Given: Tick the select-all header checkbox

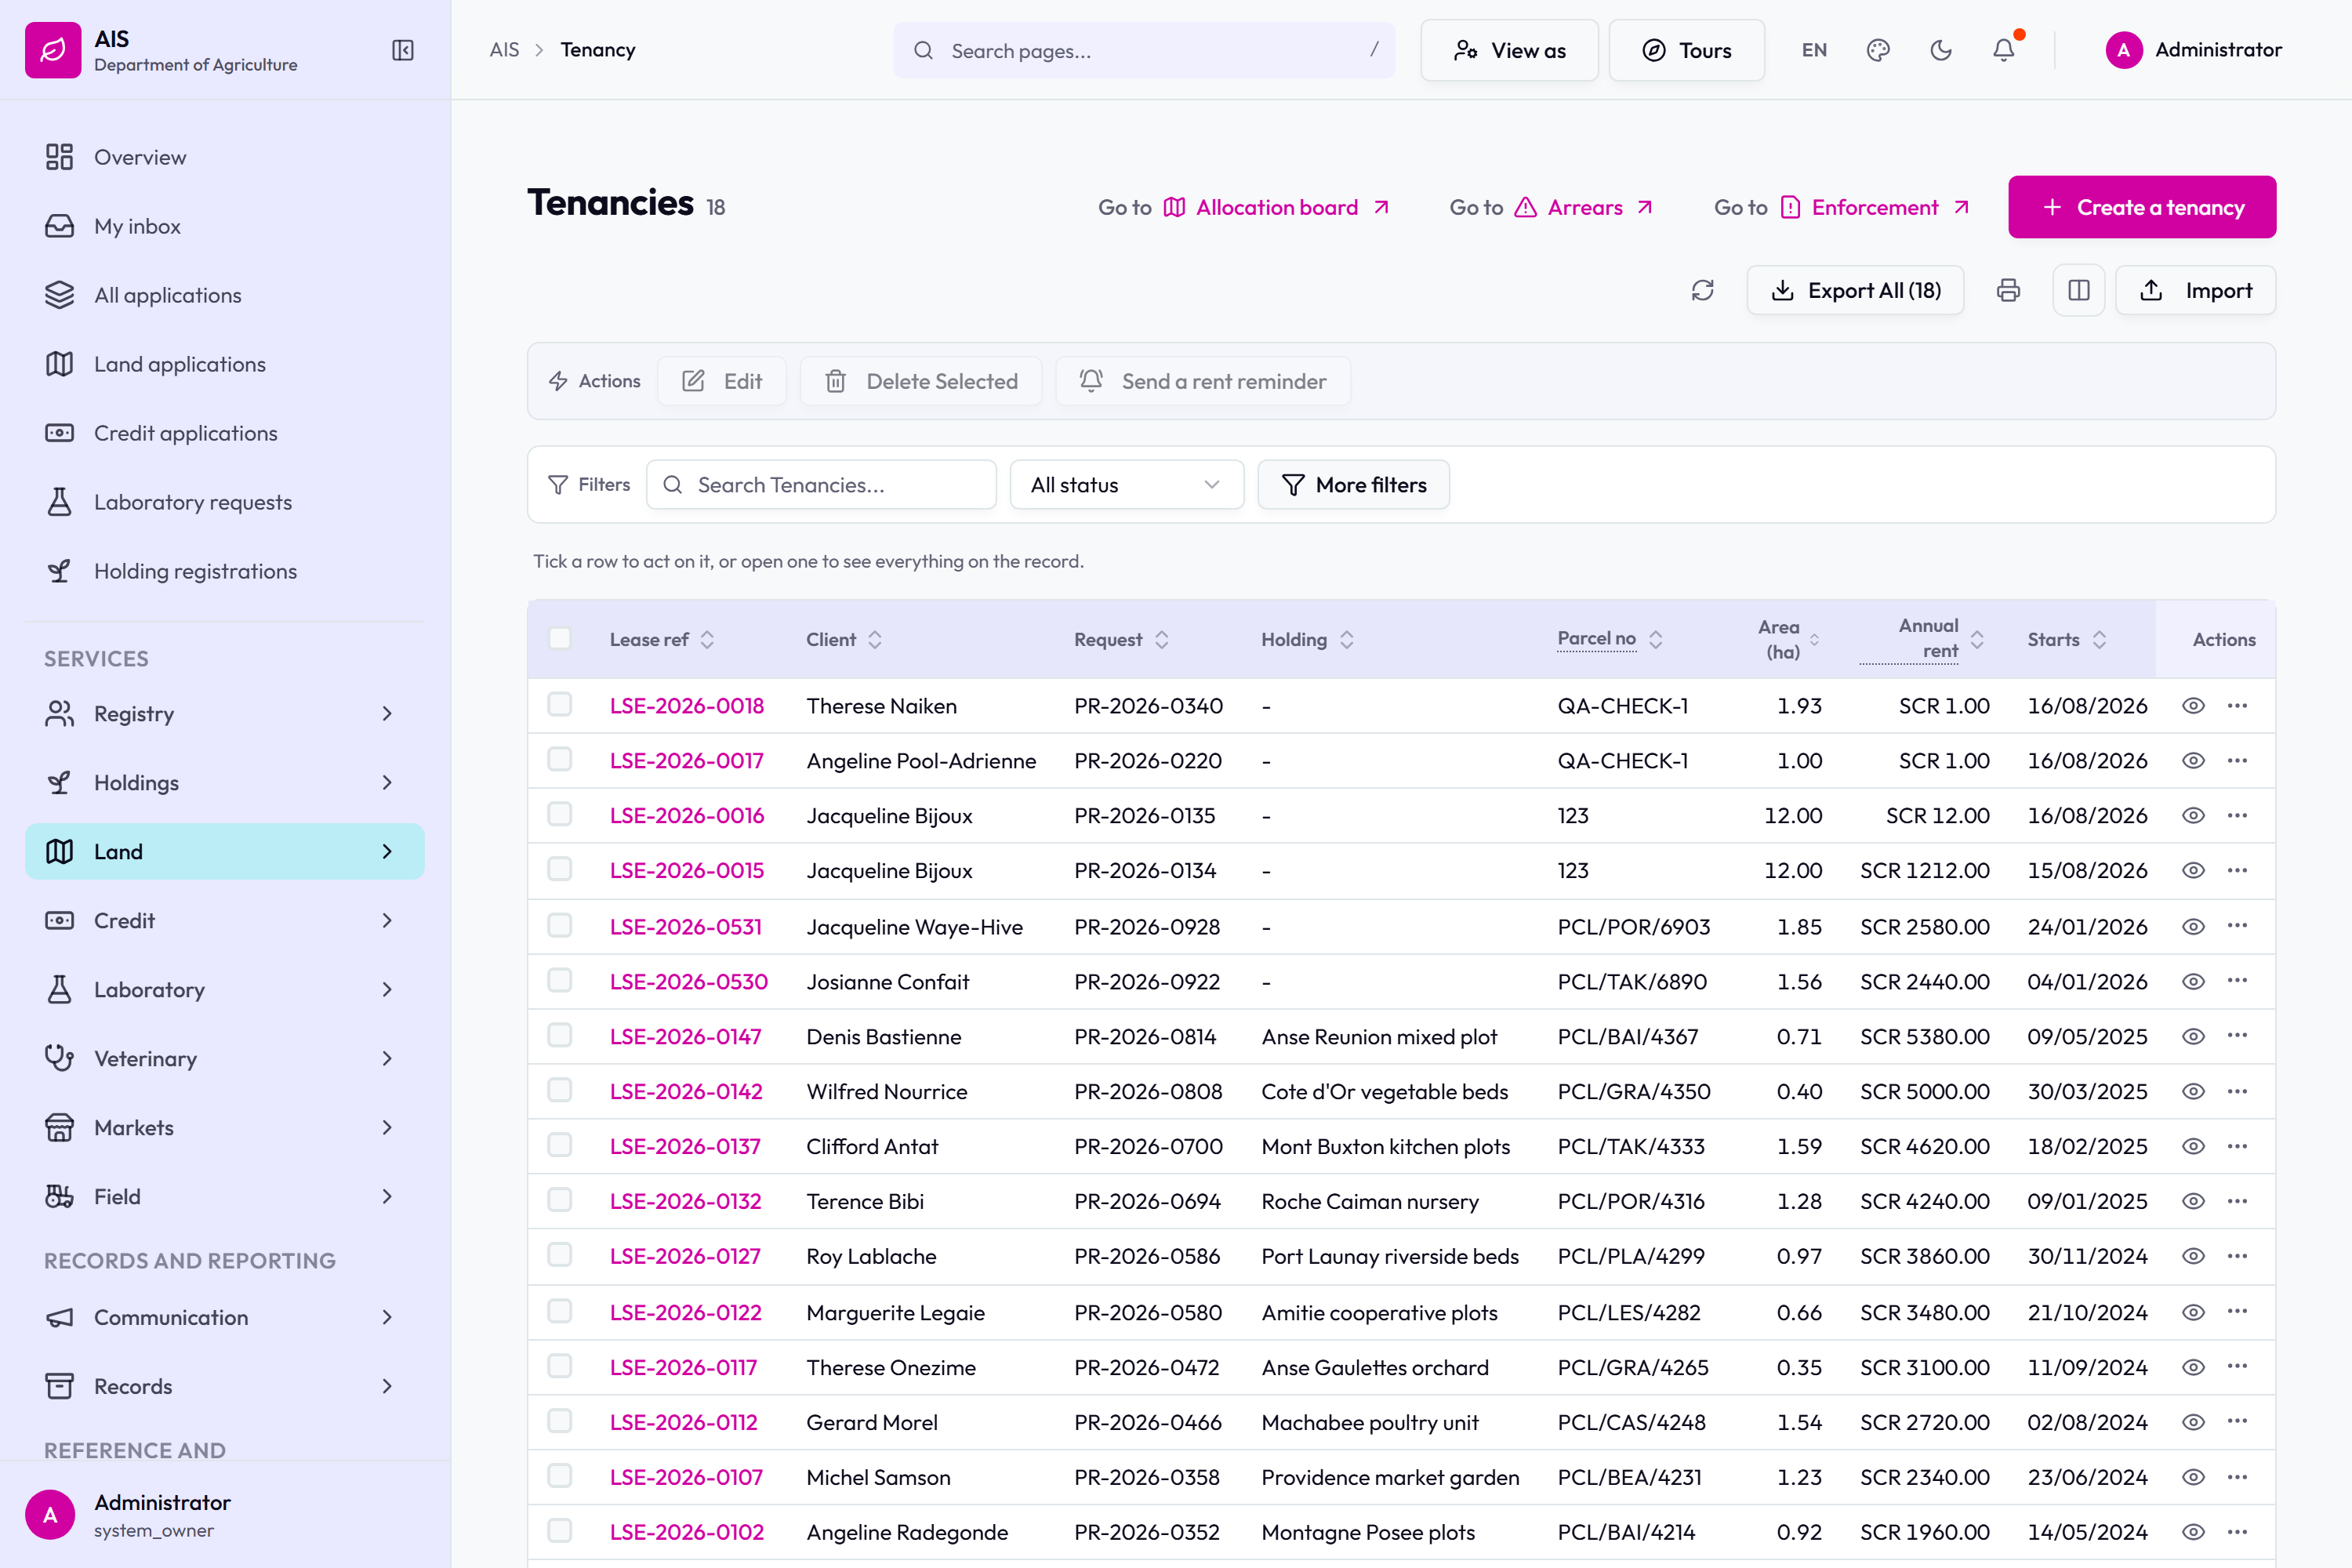Looking at the screenshot, I should [x=560, y=639].
